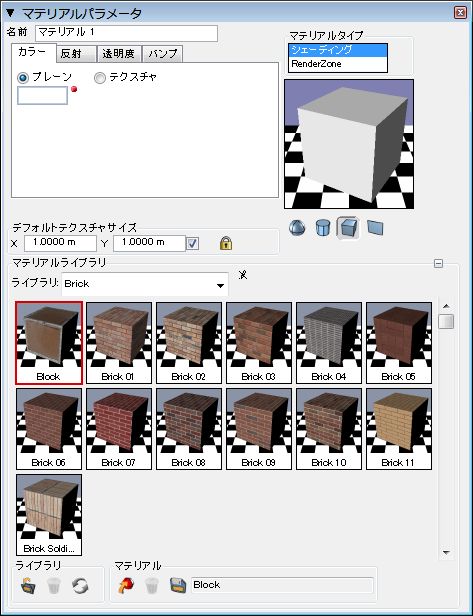This screenshot has height=616, width=473.
Task: Switch to the 反射 tab
Action: pyautogui.click(x=77, y=54)
